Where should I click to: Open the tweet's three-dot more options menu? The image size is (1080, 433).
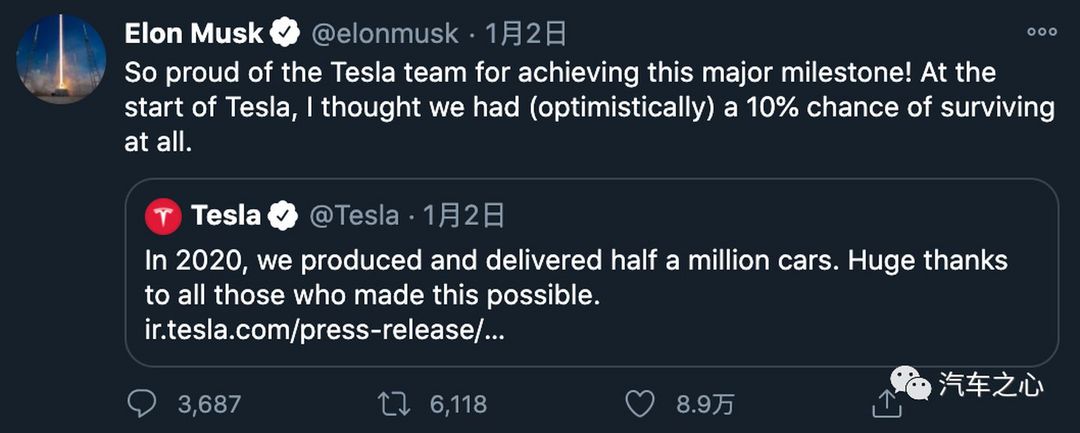[x=1041, y=32]
